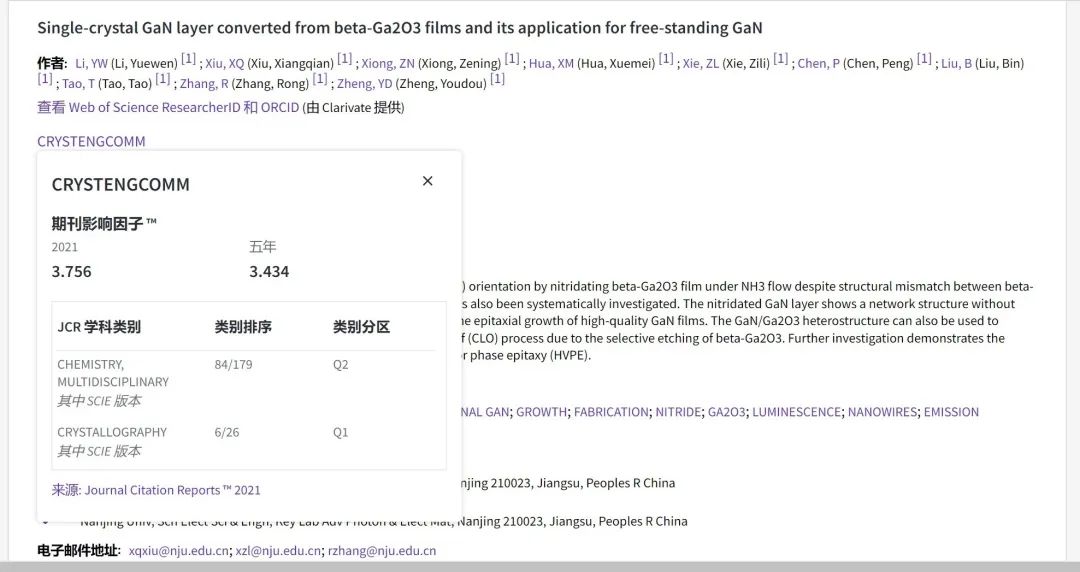
Task: Click the EMISSION keyword link
Action: pyautogui.click(x=951, y=412)
